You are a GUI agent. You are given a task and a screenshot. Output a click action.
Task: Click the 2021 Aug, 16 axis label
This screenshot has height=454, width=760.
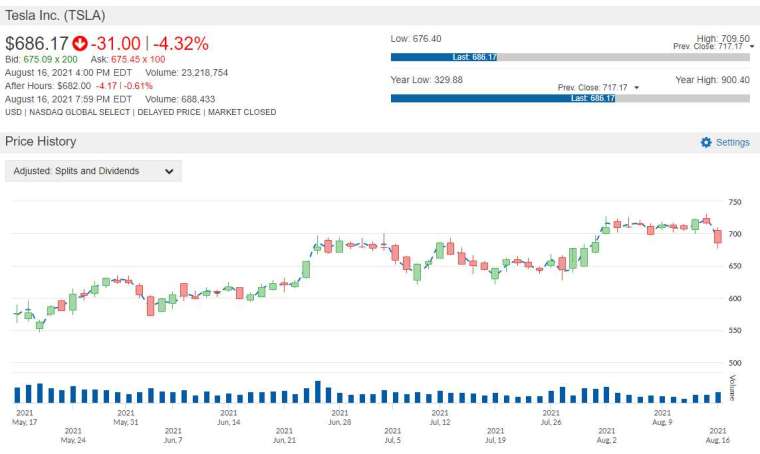click(718, 436)
